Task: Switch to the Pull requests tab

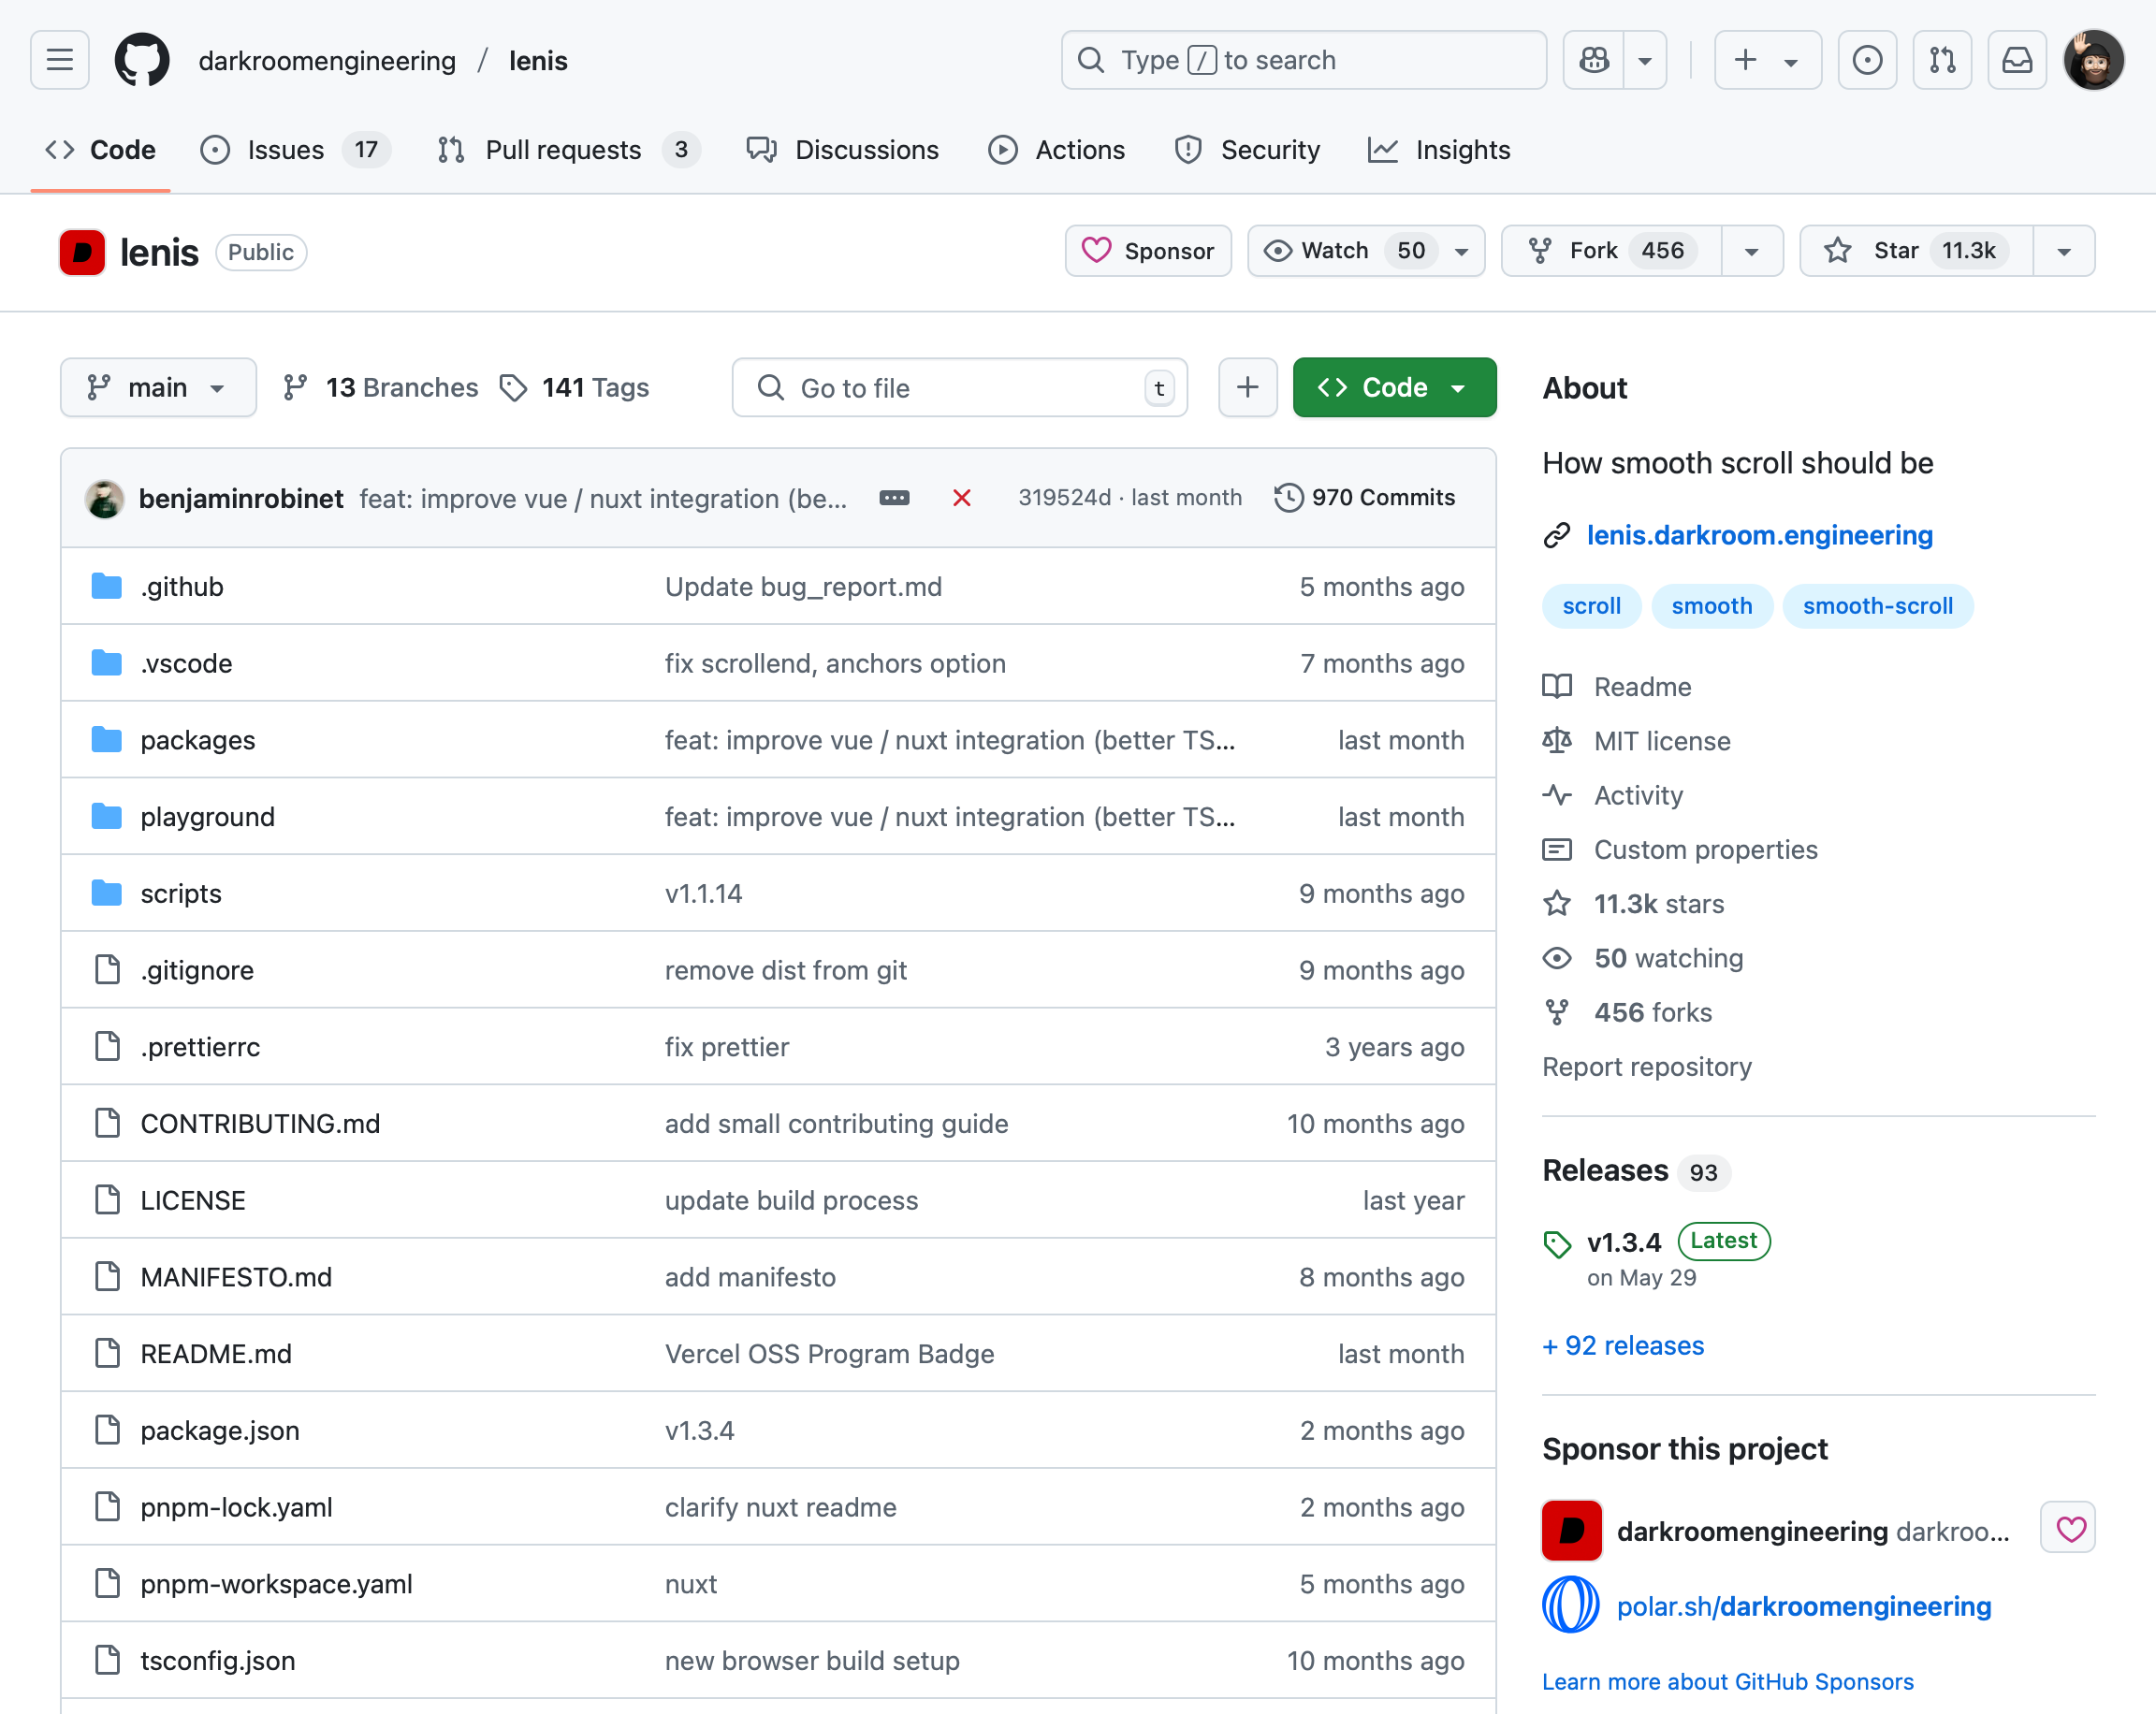Action: tap(565, 150)
